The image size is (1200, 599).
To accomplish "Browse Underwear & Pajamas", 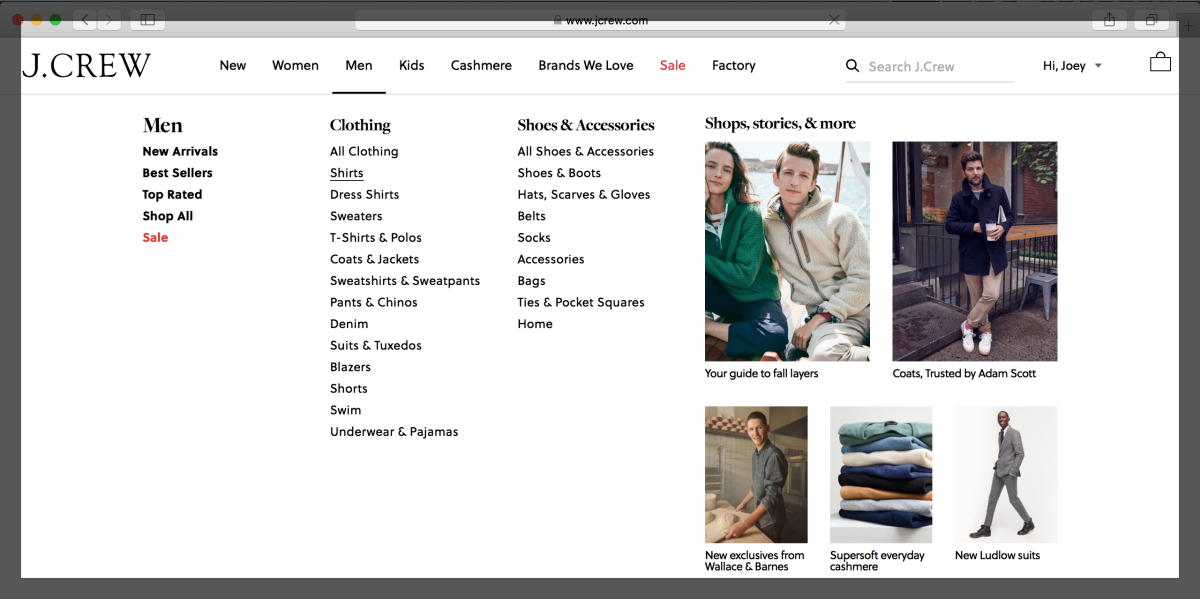I will [394, 432].
